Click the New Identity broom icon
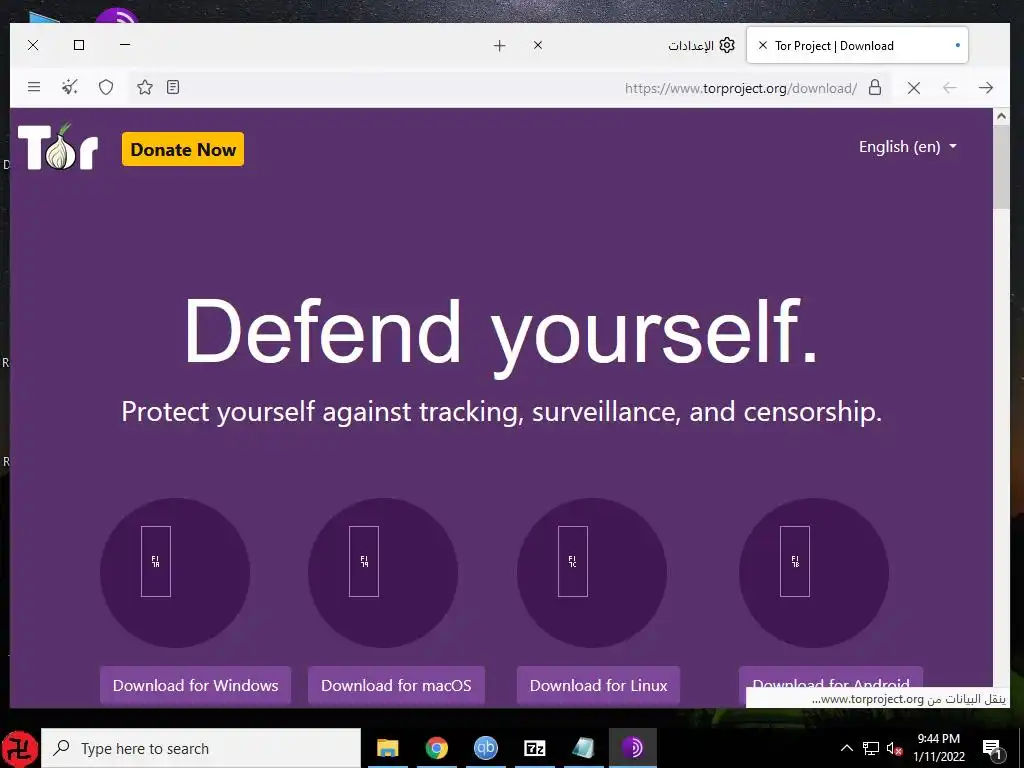The height and width of the screenshot is (768, 1024). tap(70, 87)
